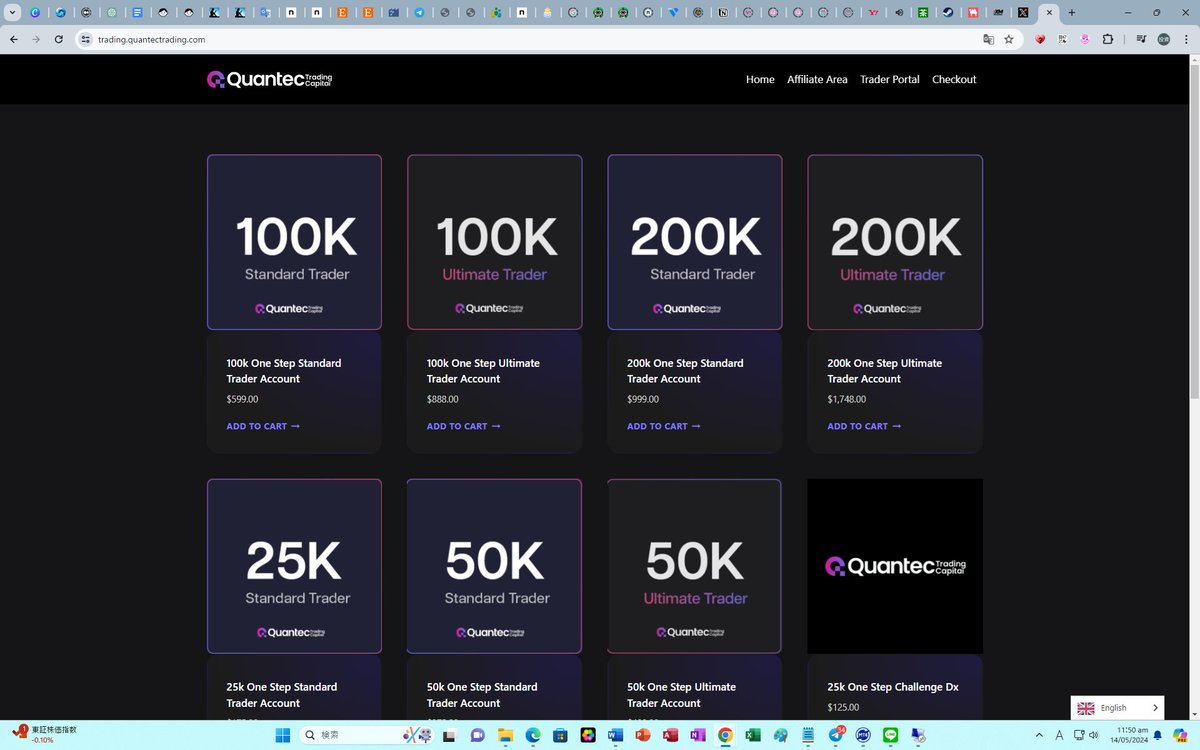Open 200K Ultimate Trader product image
This screenshot has width=1200, height=750.
(895, 242)
